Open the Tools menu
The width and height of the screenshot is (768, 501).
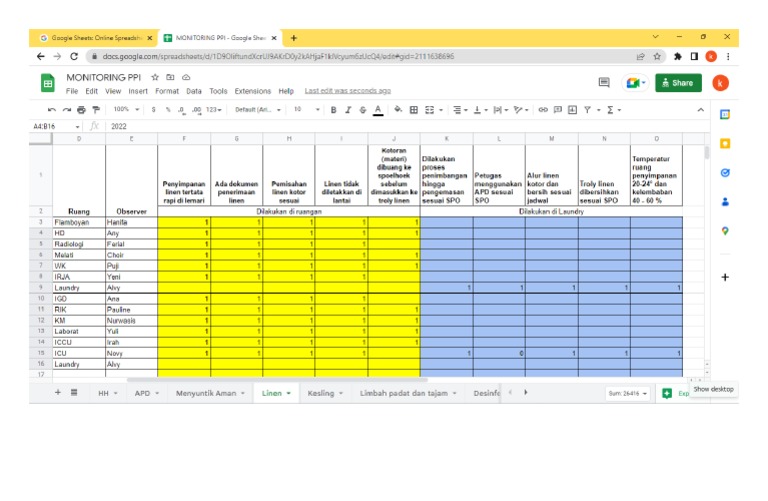[218, 91]
